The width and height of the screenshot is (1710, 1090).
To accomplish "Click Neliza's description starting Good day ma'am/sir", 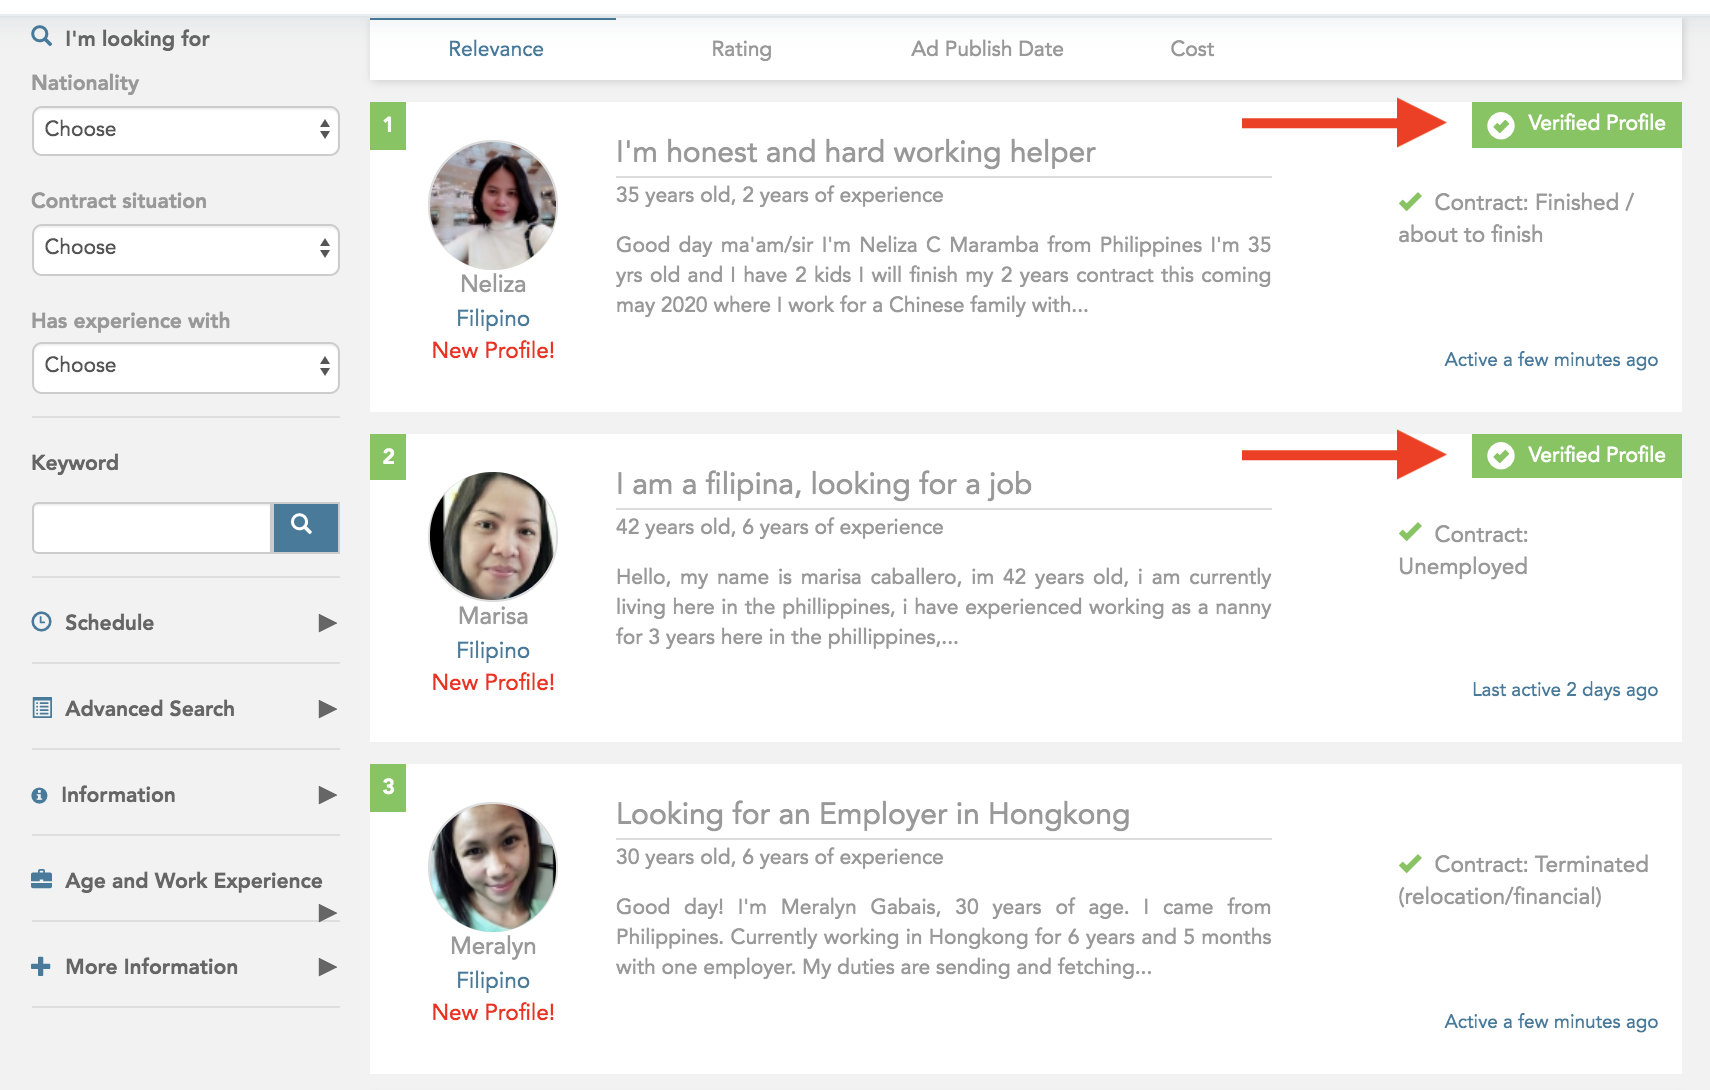I will pos(943,275).
